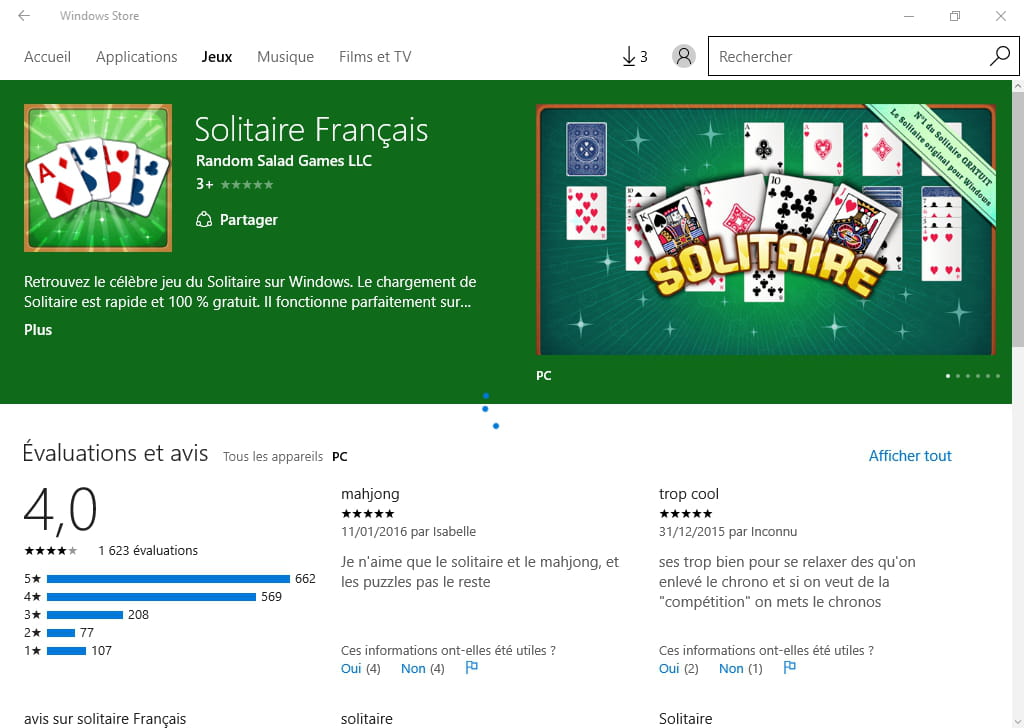Click the 11/01/2016 par Isabelle line
This screenshot has height=728, width=1024.
pos(408,531)
